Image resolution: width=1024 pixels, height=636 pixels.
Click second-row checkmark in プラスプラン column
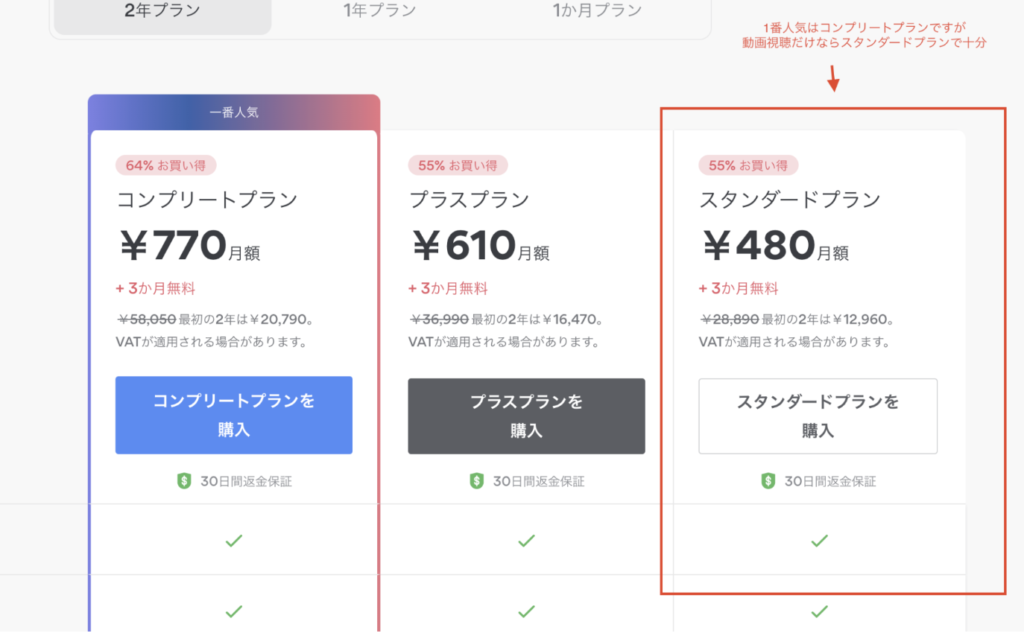point(526,611)
